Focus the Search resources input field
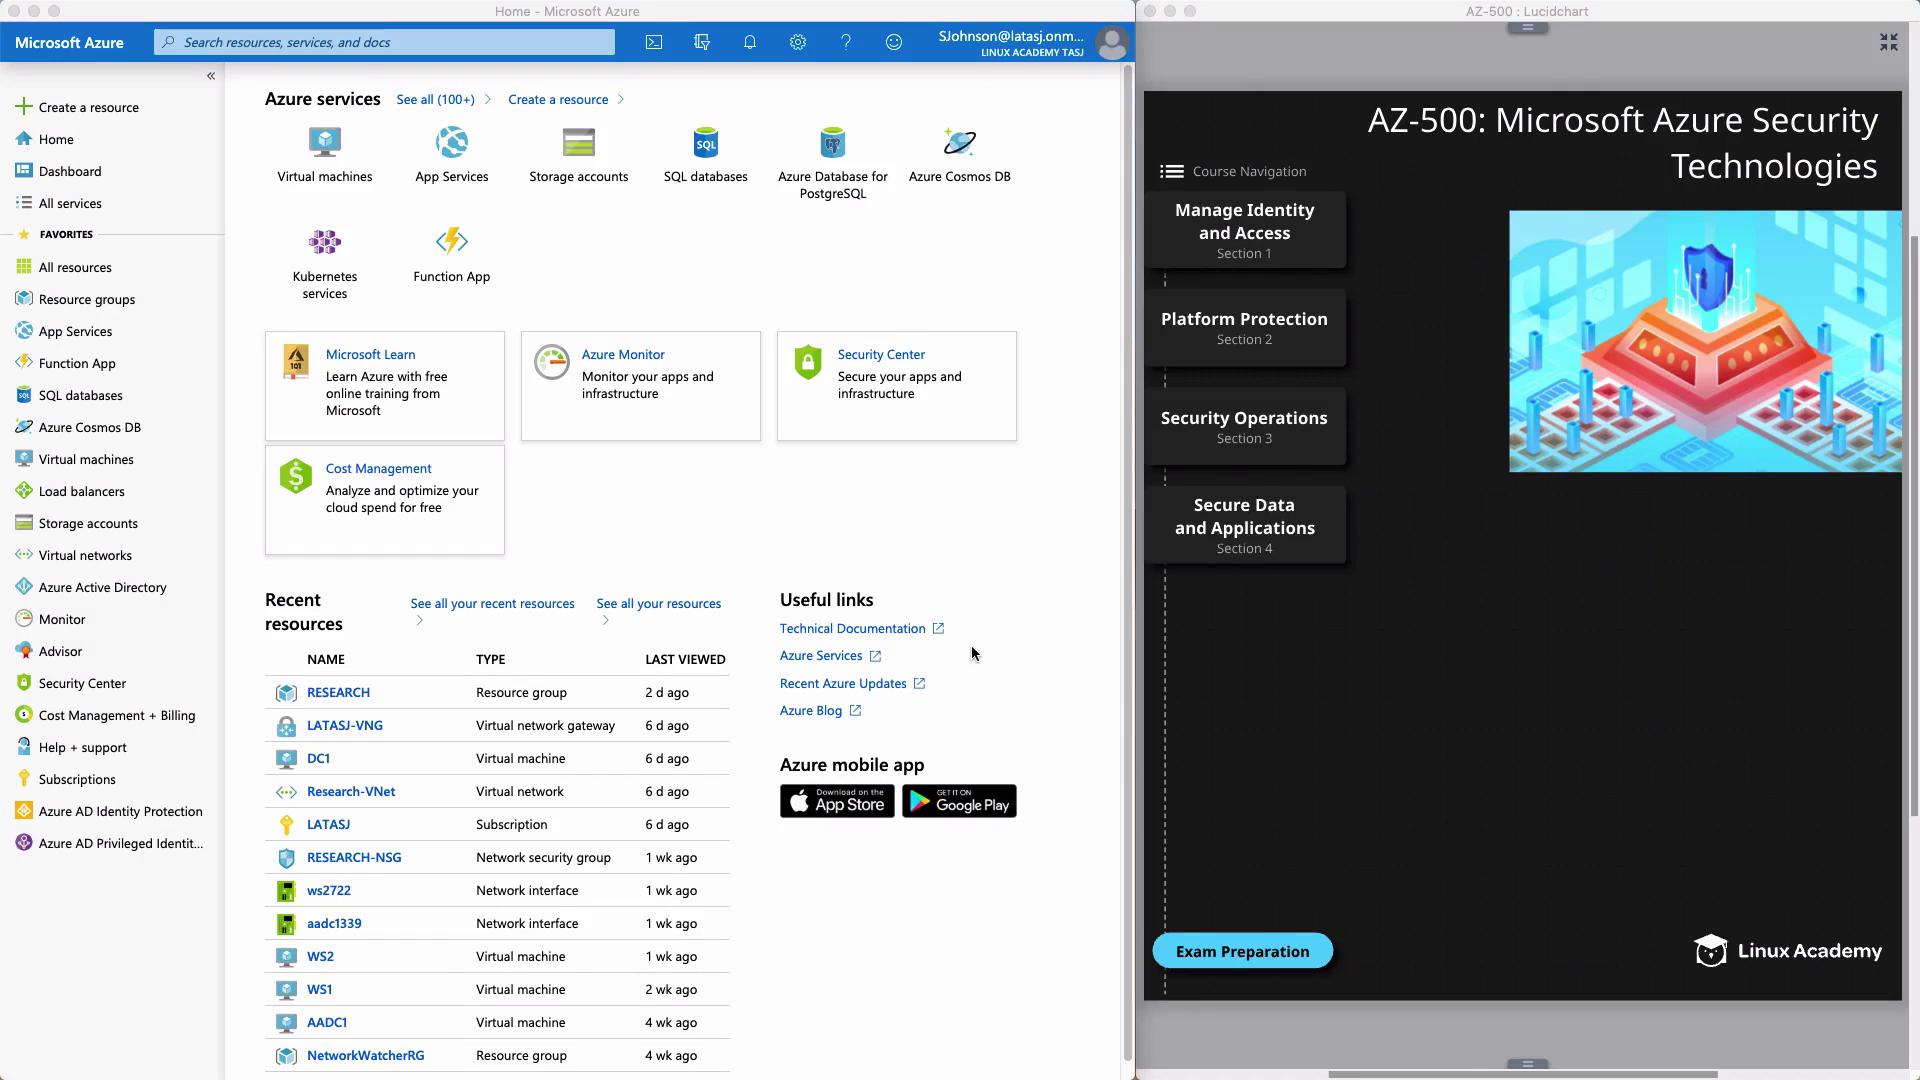 385,42
